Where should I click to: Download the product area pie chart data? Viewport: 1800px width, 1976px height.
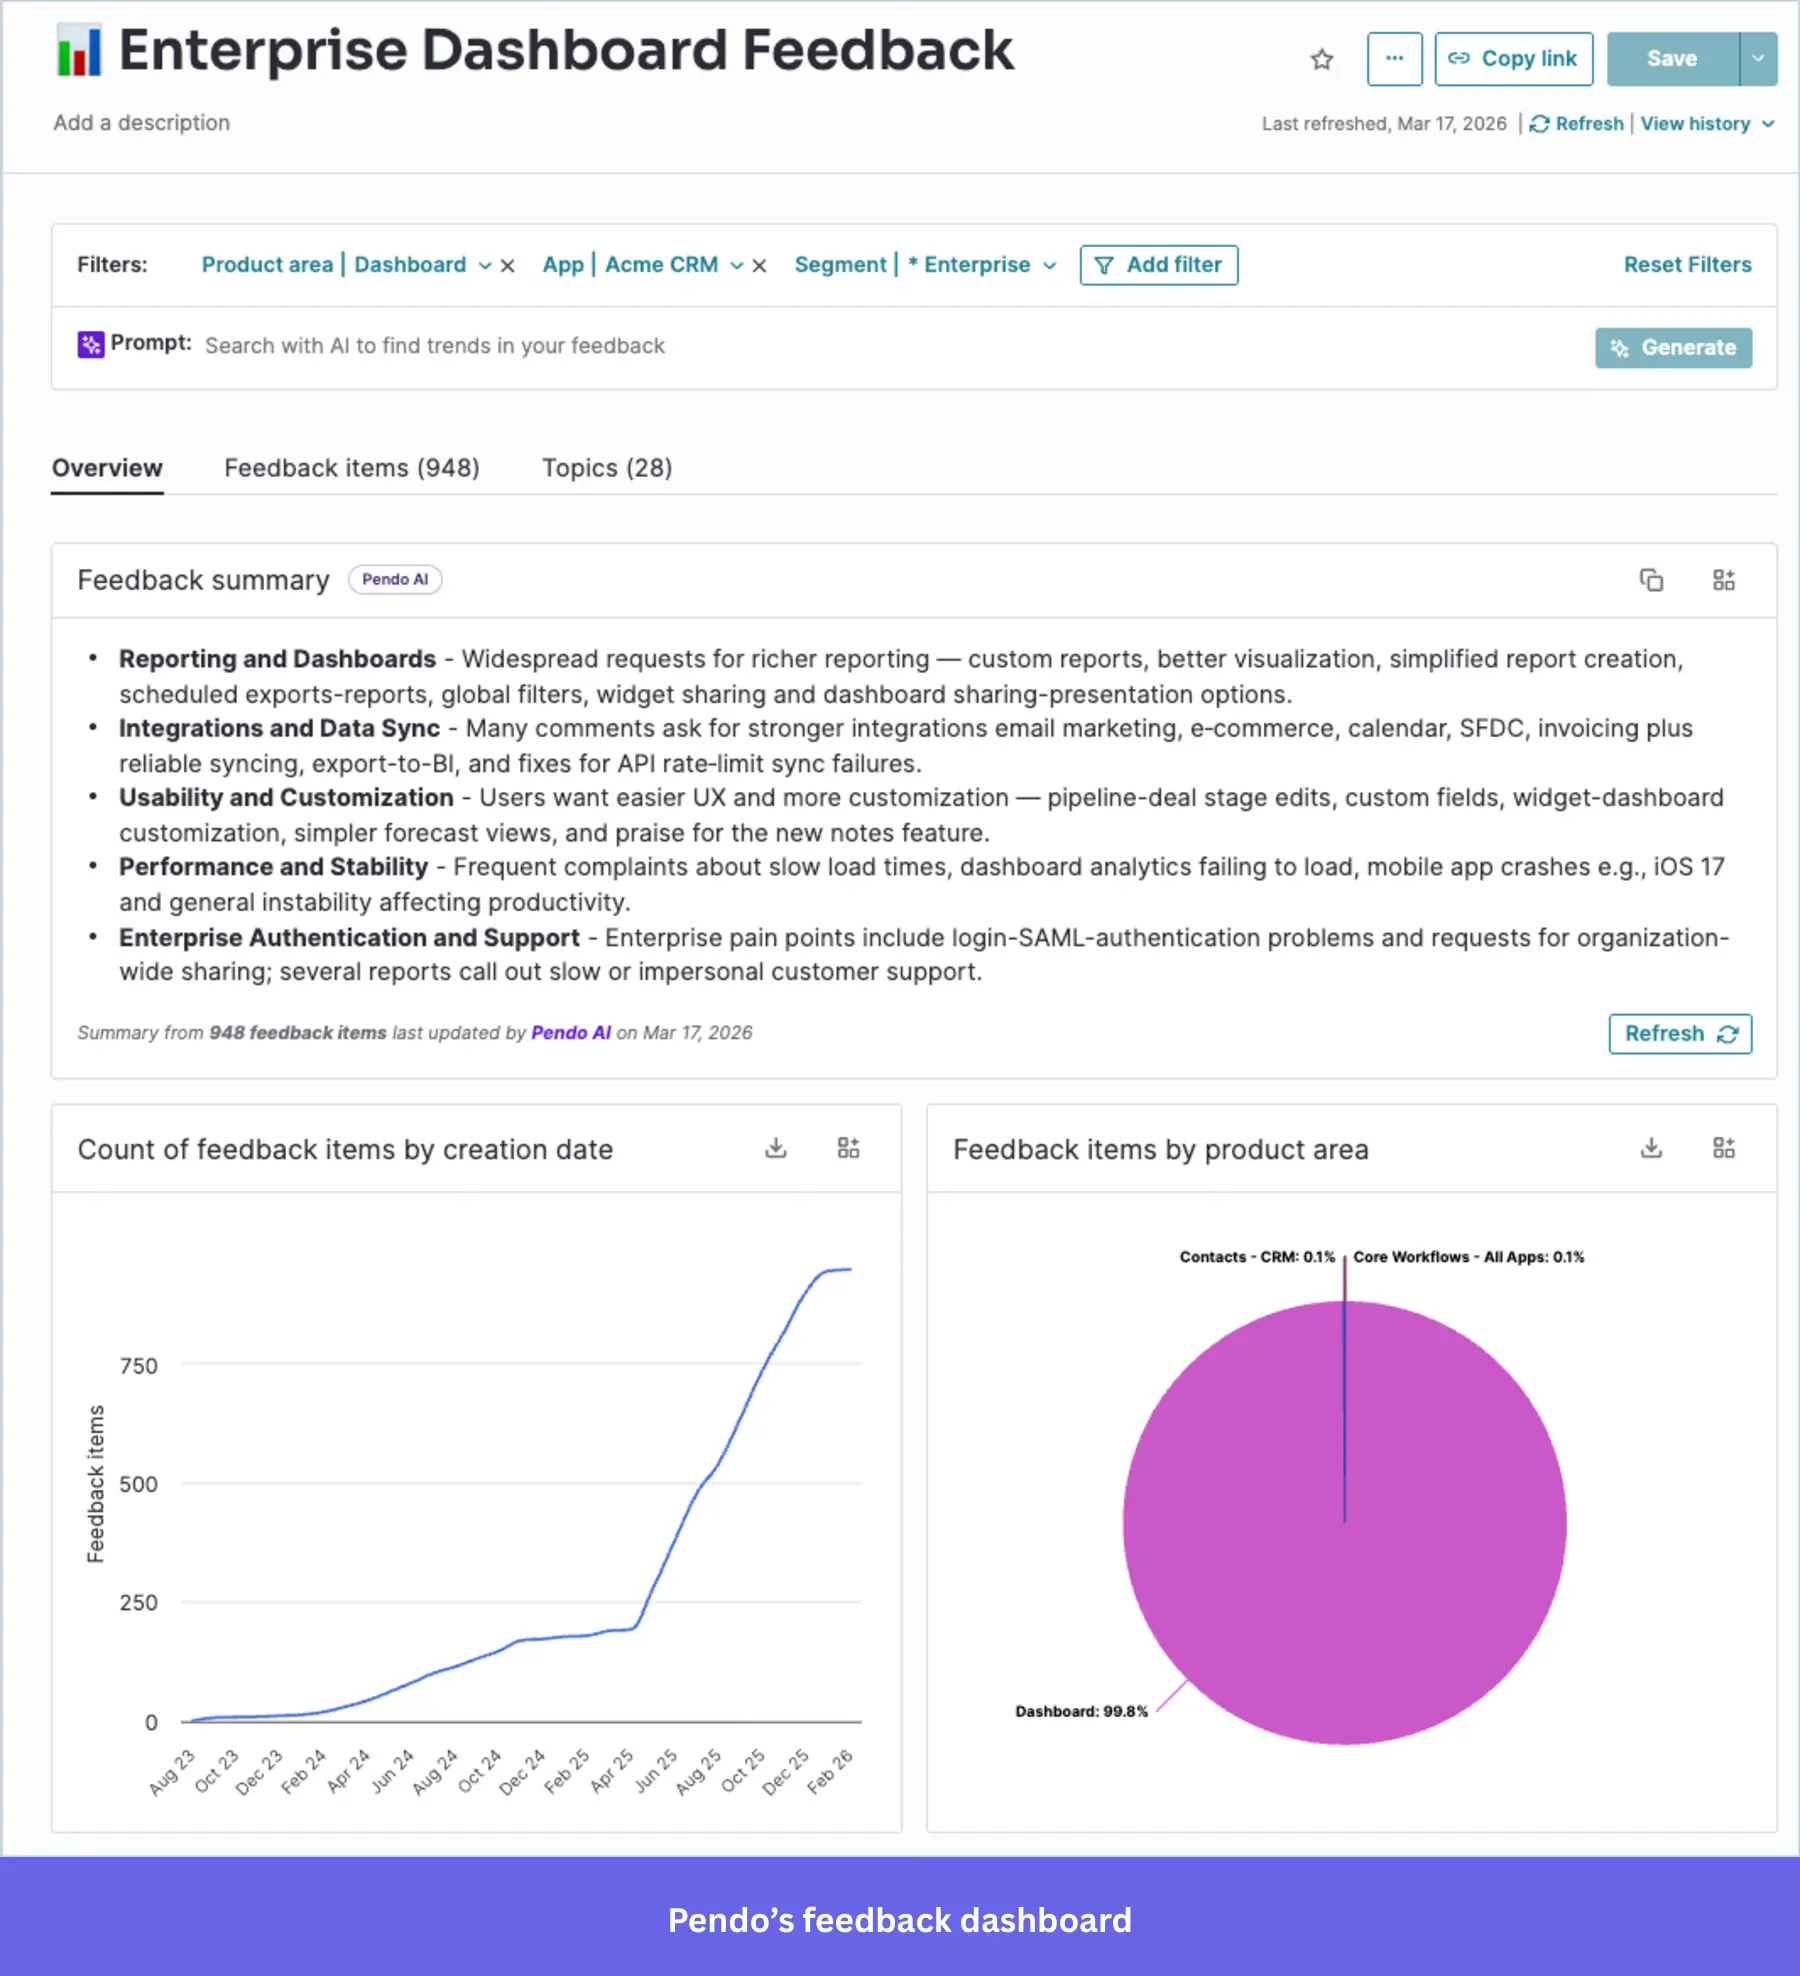(x=1652, y=1147)
